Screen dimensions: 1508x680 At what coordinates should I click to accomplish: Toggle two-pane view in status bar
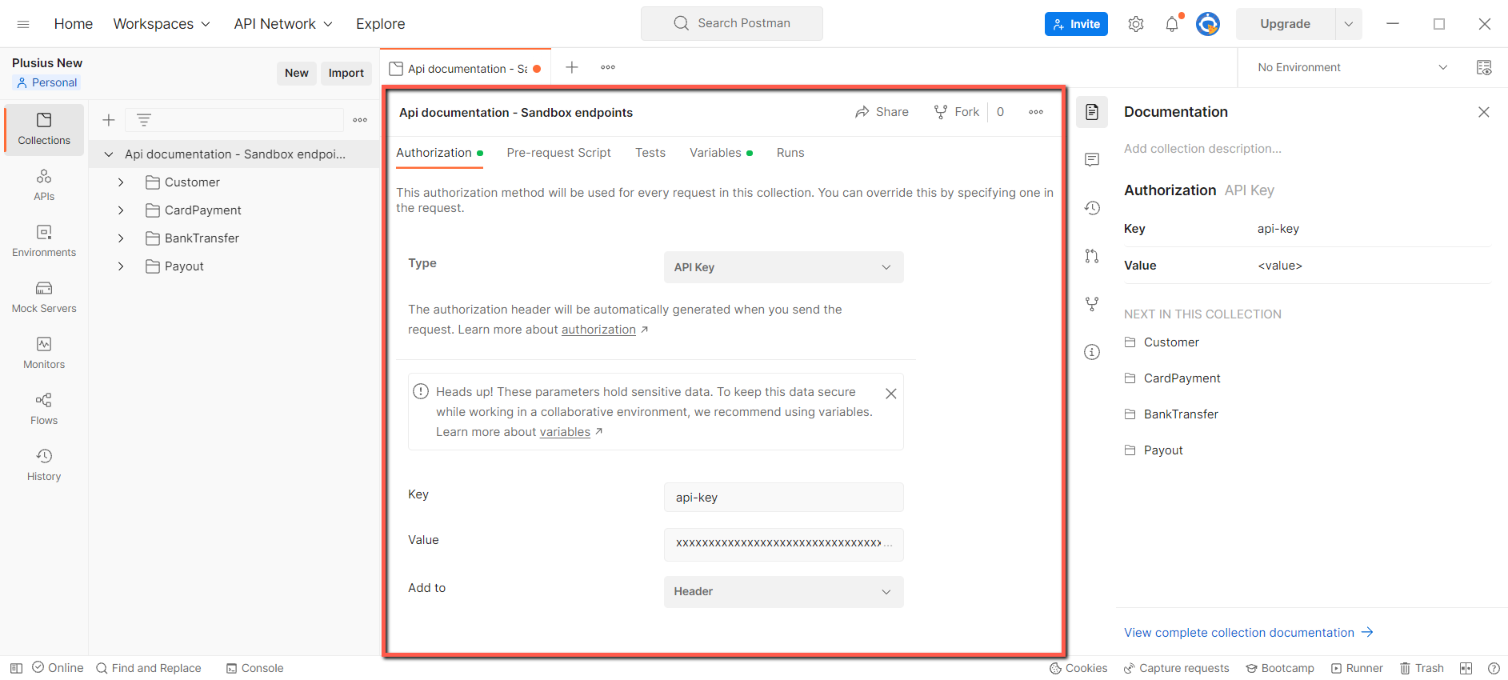point(1466,668)
